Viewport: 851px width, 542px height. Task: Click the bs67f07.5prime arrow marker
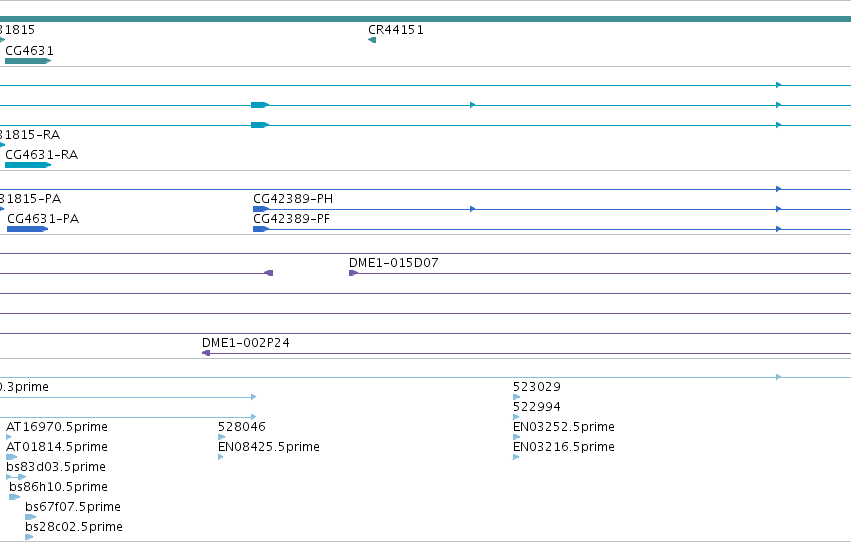click(x=30, y=517)
